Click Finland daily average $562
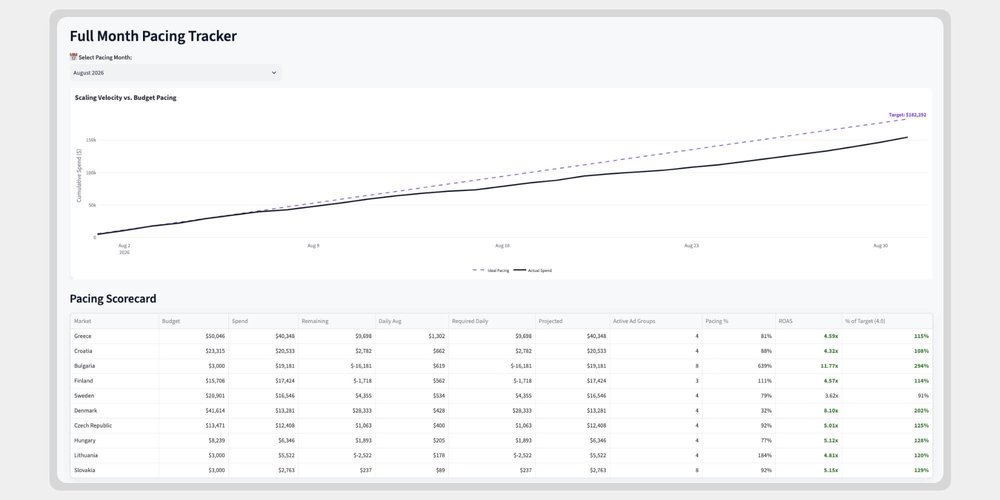The height and width of the screenshot is (500, 1000). [439, 381]
